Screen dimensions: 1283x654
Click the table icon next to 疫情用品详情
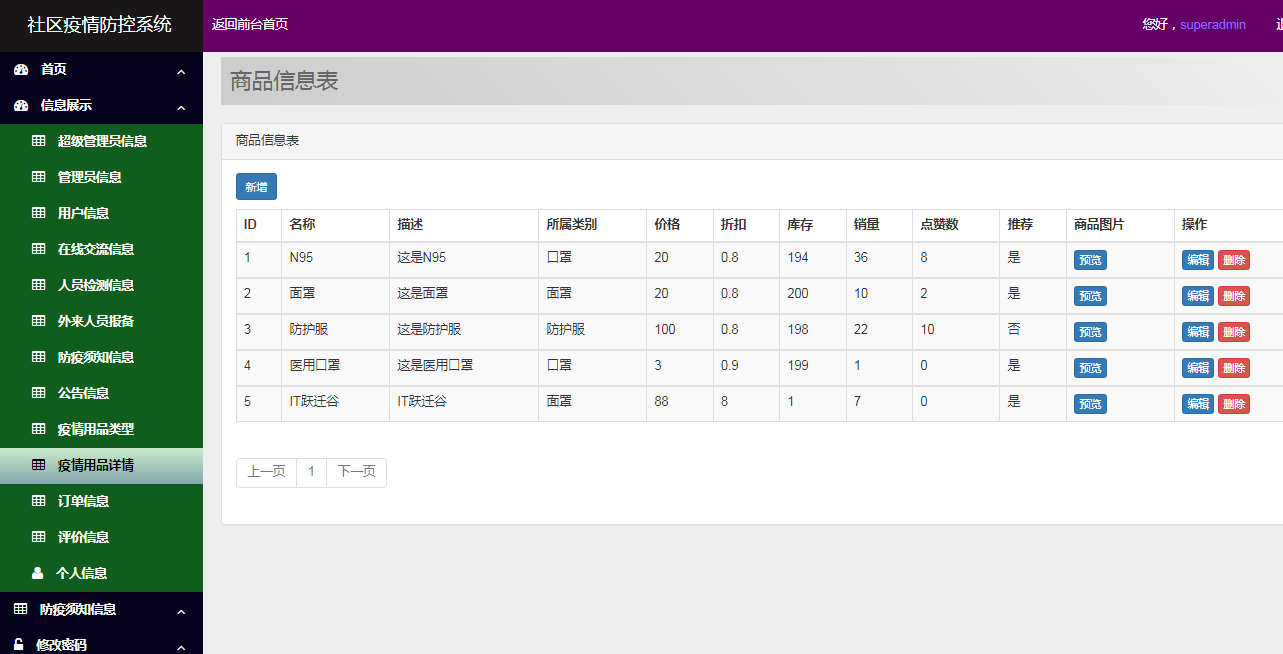tap(39, 465)
